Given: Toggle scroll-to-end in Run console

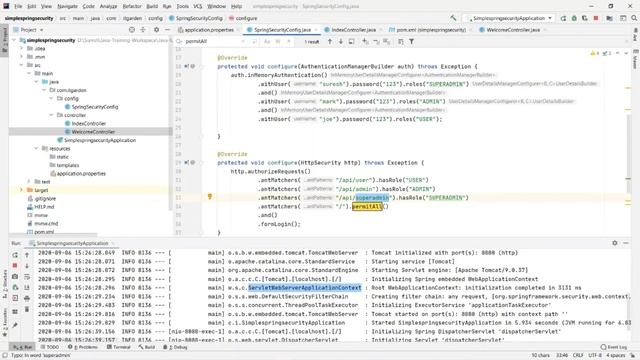Looking at the screenshot, I should pyautogui.click(x=27, y=287).
